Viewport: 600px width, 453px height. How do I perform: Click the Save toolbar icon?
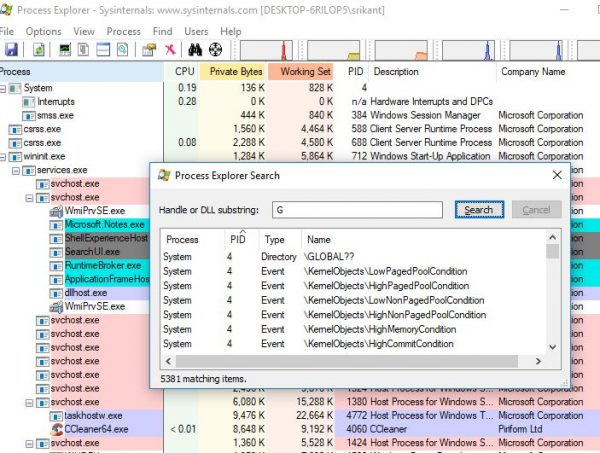(9, 48)
